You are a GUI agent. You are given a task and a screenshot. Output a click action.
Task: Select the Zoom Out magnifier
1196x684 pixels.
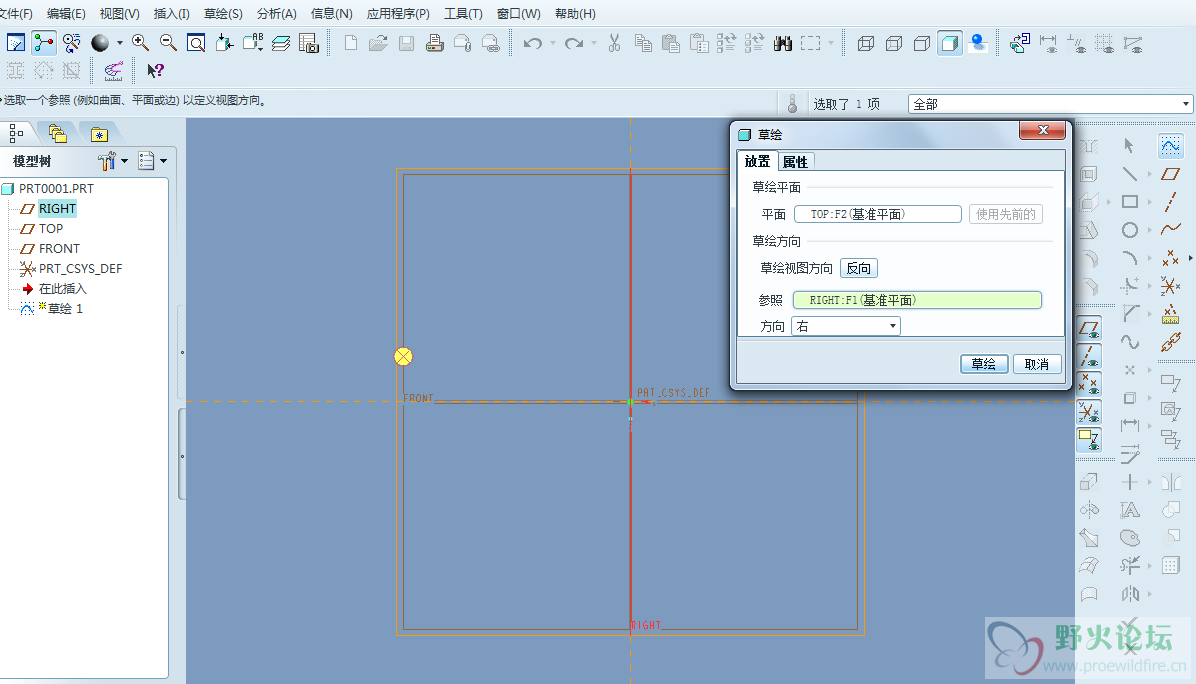168,43
